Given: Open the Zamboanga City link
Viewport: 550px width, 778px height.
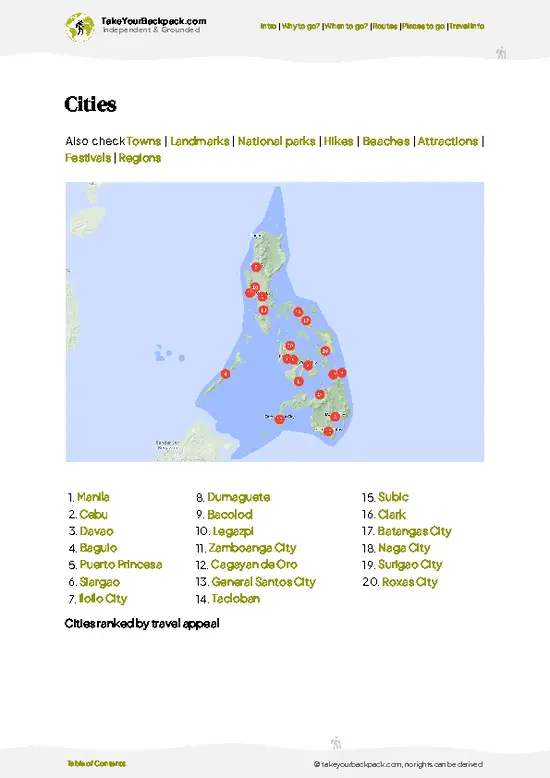Looking at the screenshot, I should (x=253, y=548).
